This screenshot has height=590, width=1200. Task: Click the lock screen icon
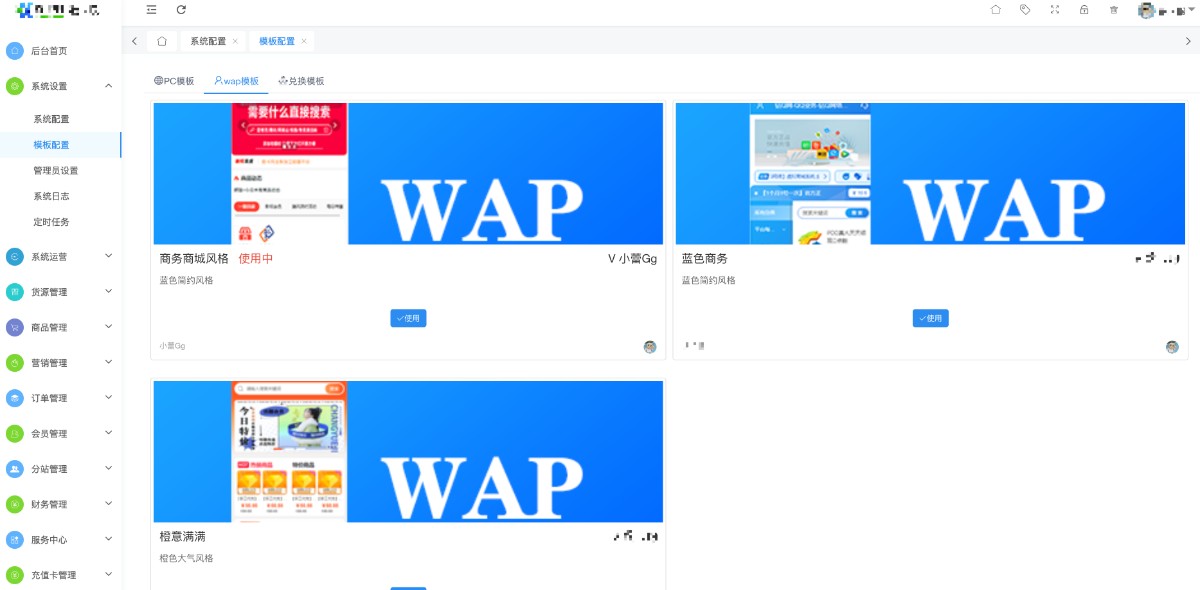[x=1084, y=10]
